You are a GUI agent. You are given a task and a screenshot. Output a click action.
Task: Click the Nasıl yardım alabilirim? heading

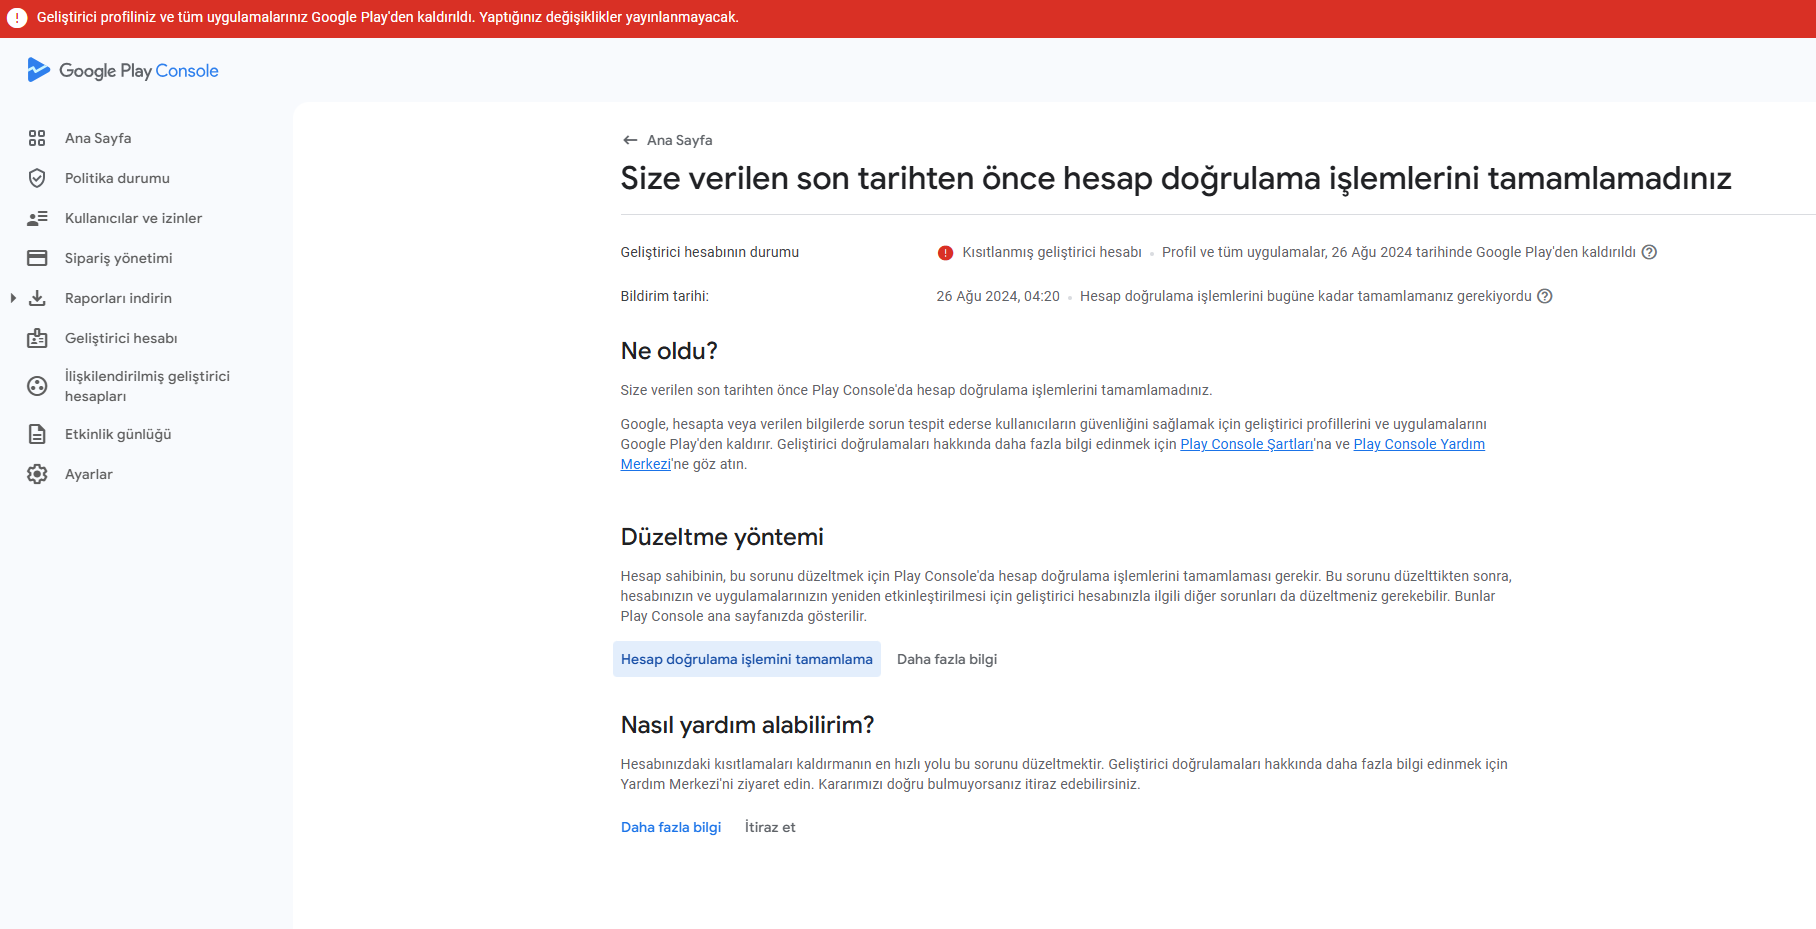(747, 725)
